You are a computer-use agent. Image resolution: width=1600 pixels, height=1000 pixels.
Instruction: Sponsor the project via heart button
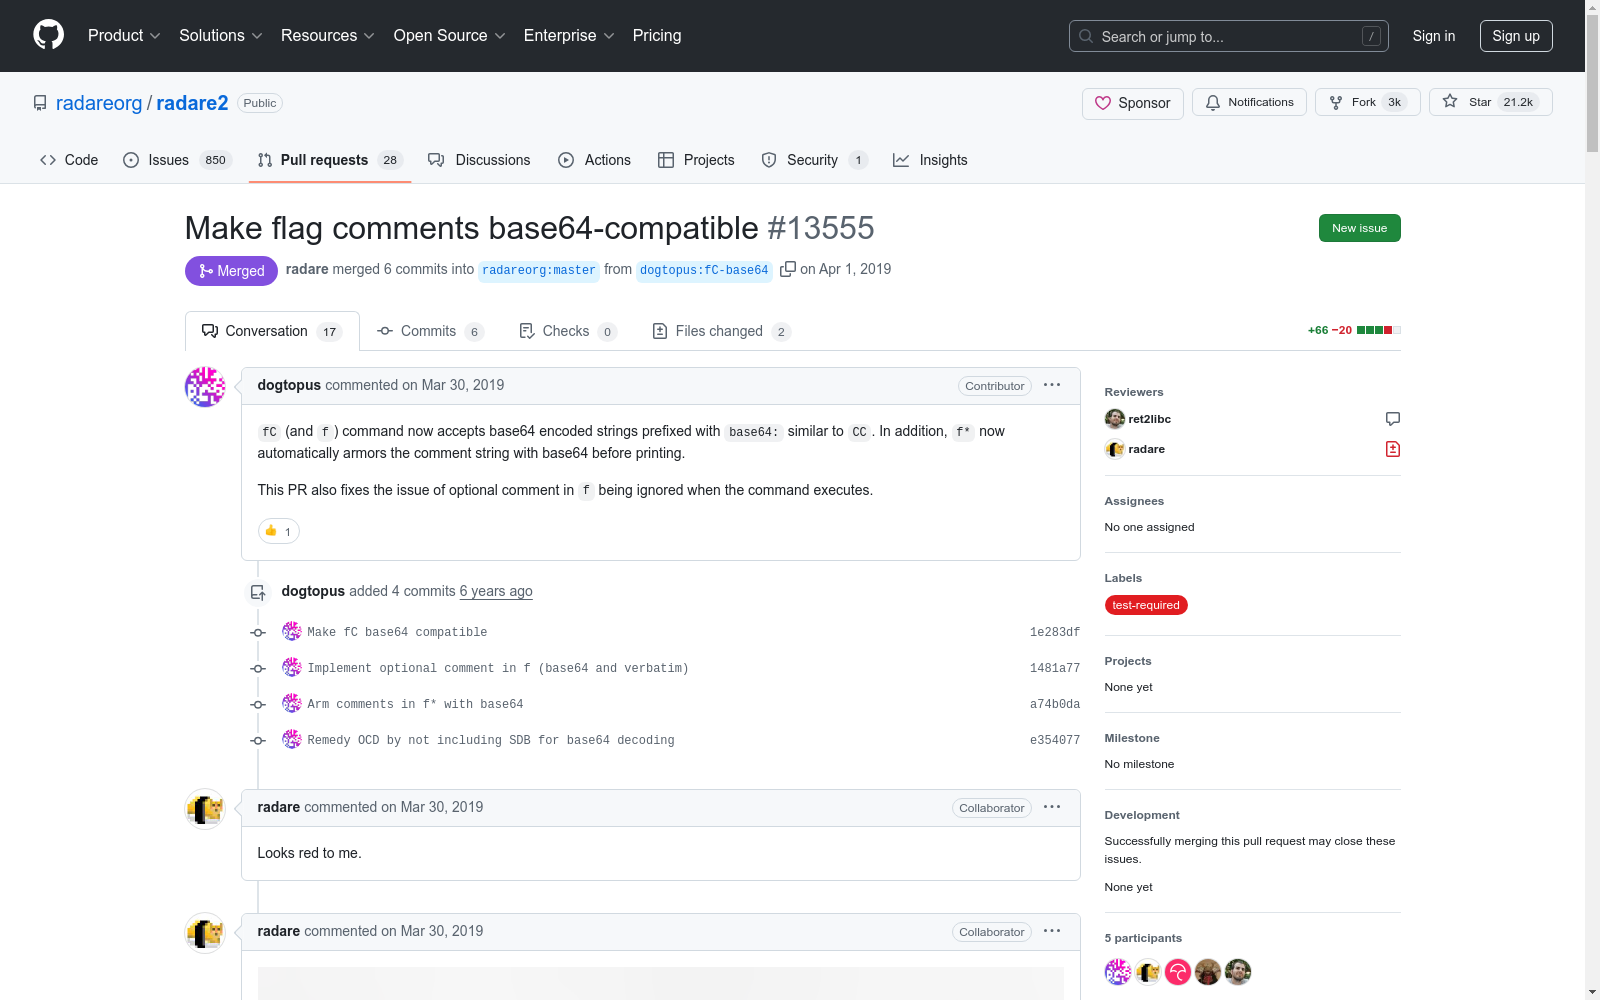1133,103
